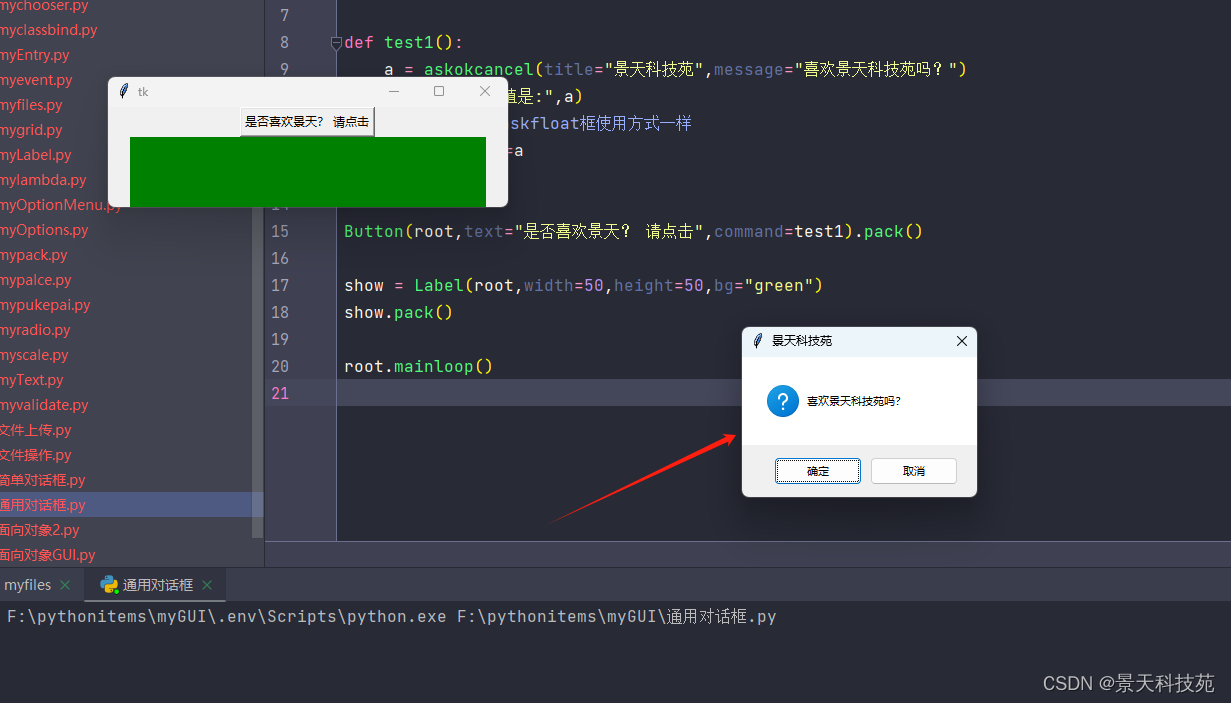This screenshot has height=703, width=1231.
Task: Select myOptions.py in the file list
Action: pyautogui.click(x=44, y=230)
